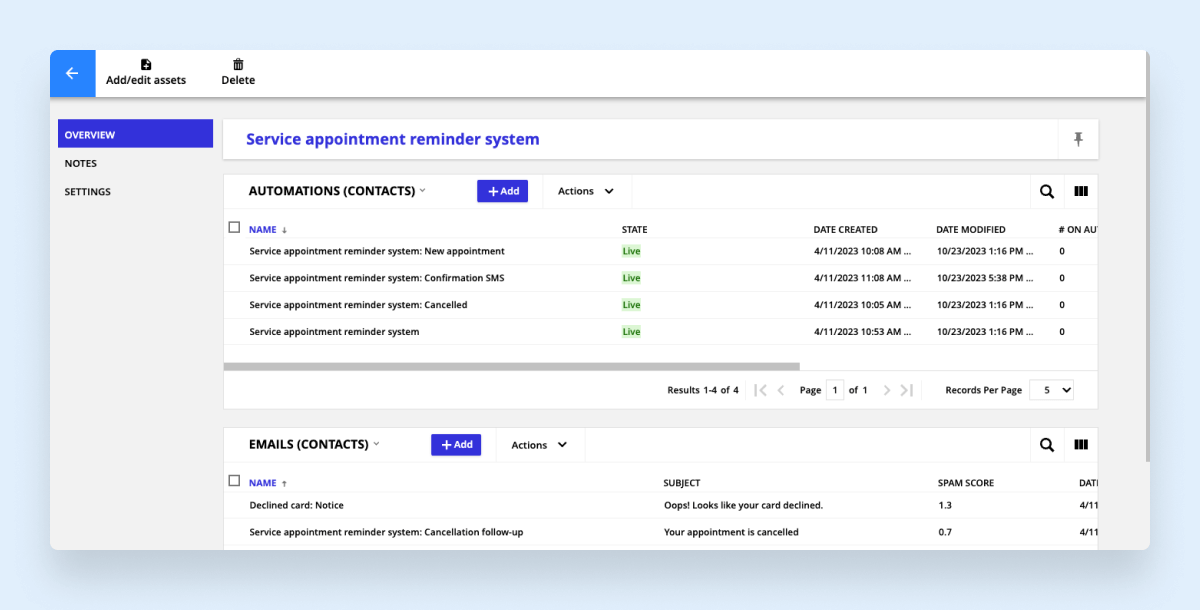Click the blue back arrow button
1200x610 pixels.
(72, 73)
